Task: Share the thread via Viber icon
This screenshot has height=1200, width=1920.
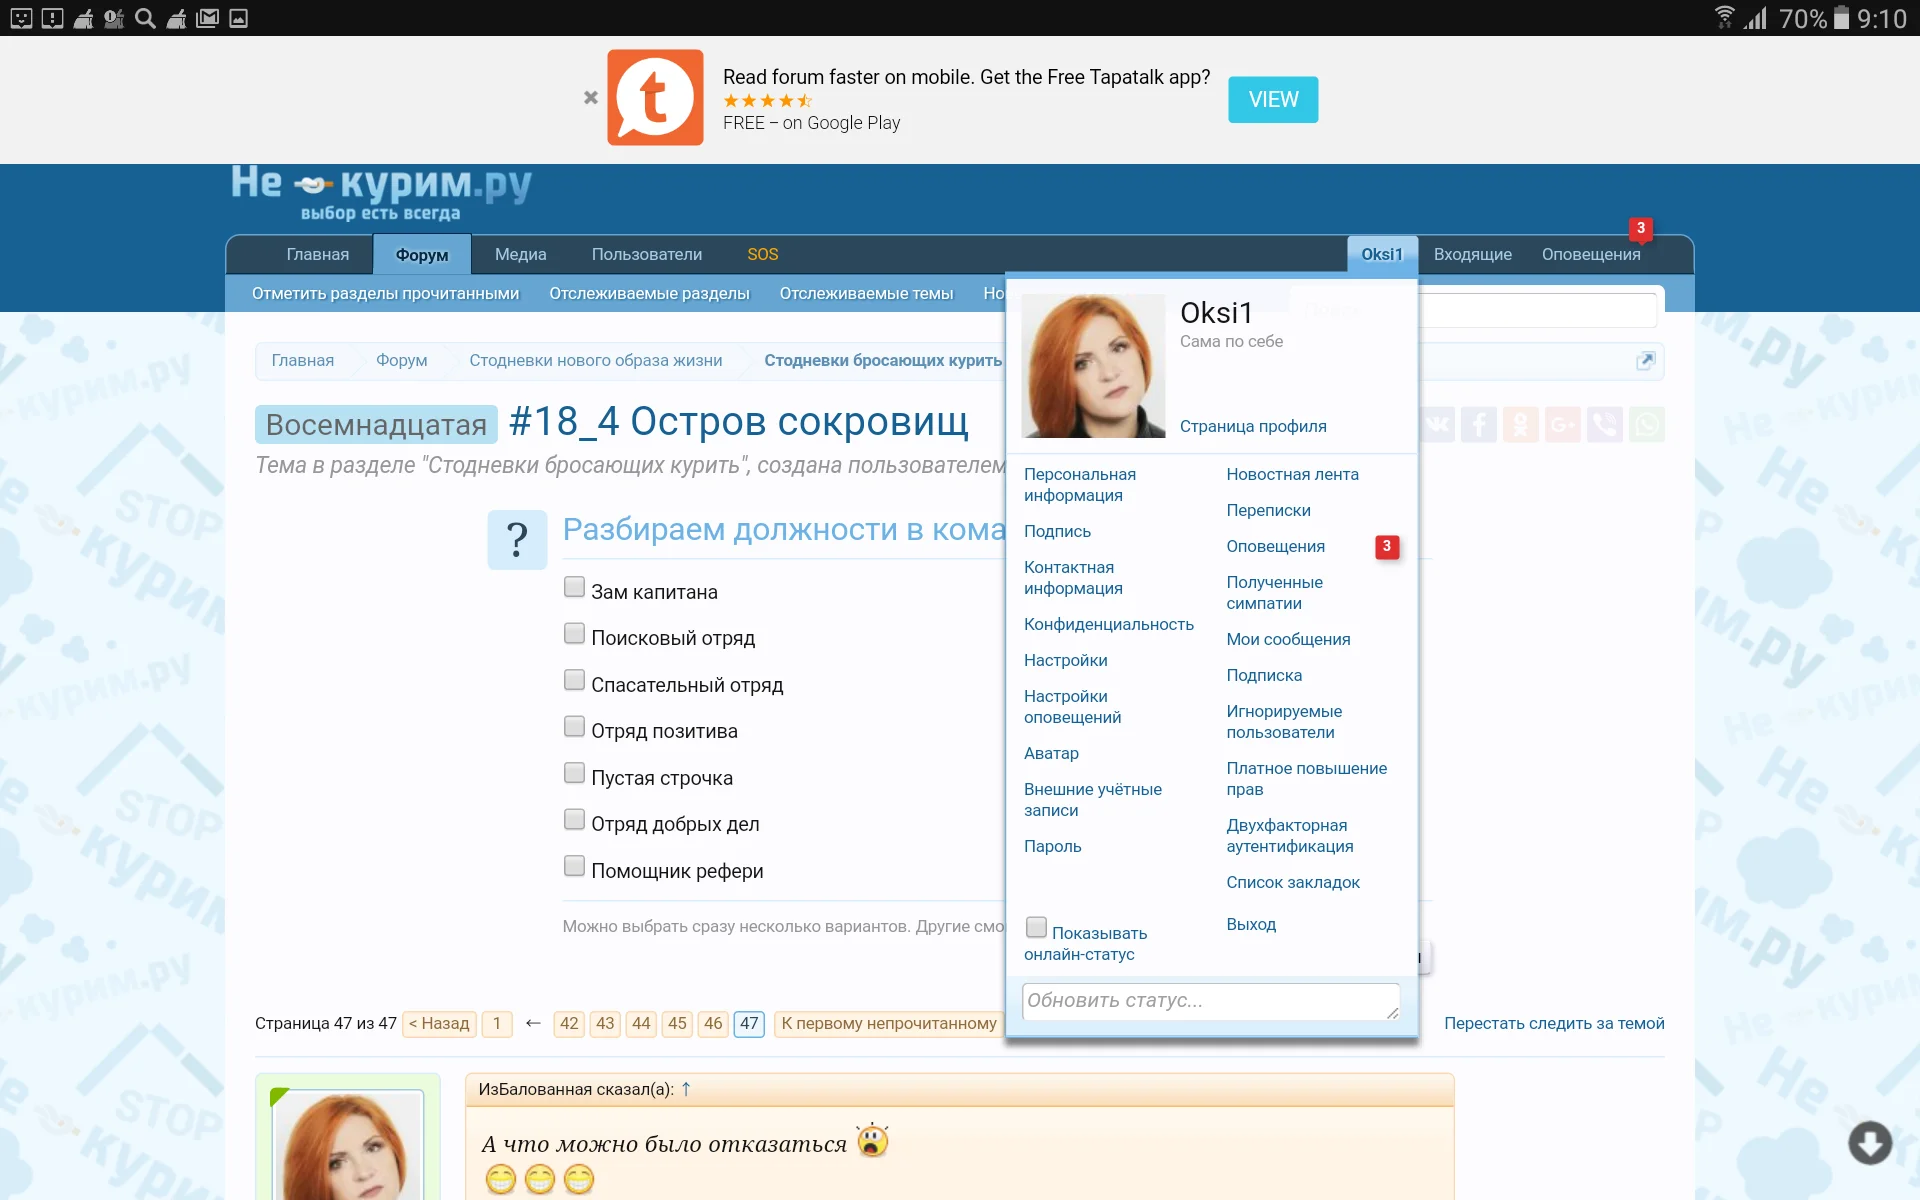Action: (1605, 424)
